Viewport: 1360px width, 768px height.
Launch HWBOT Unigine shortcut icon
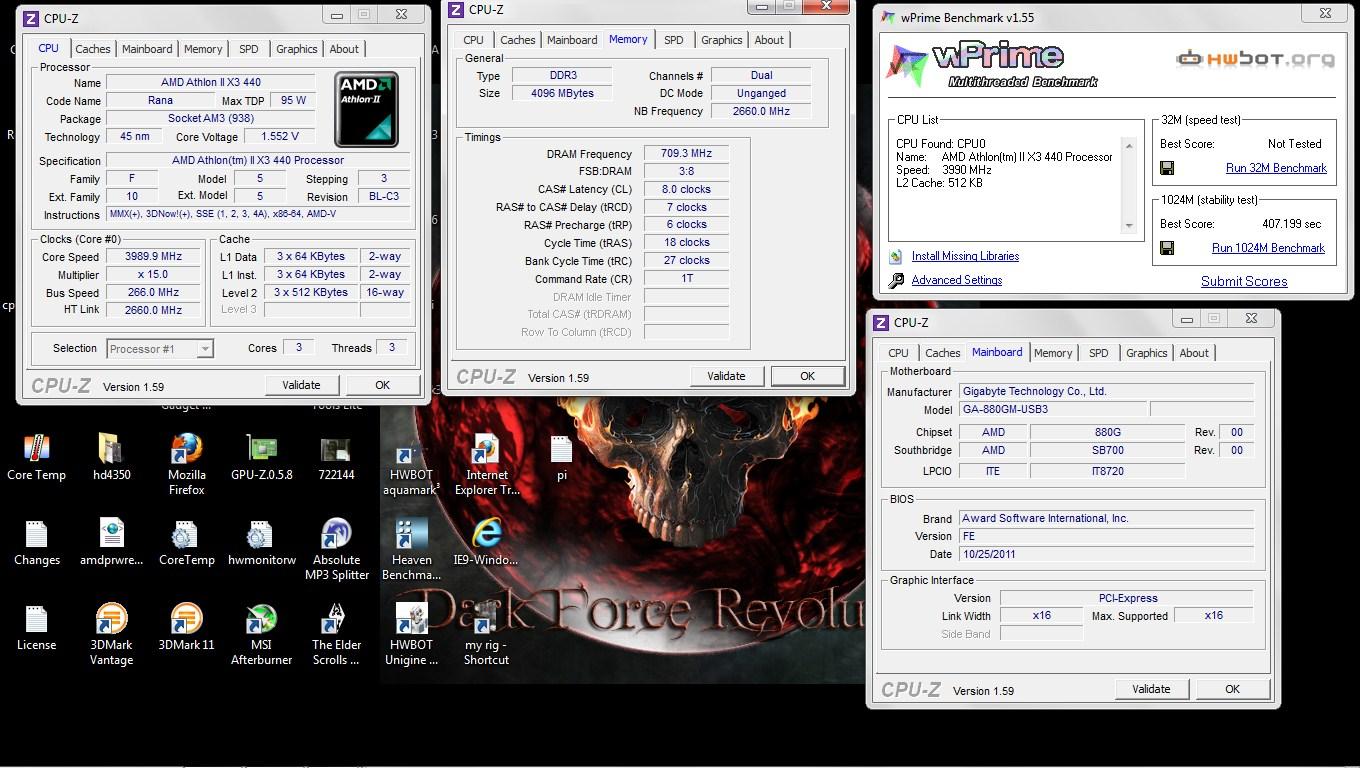click(411, 620)
